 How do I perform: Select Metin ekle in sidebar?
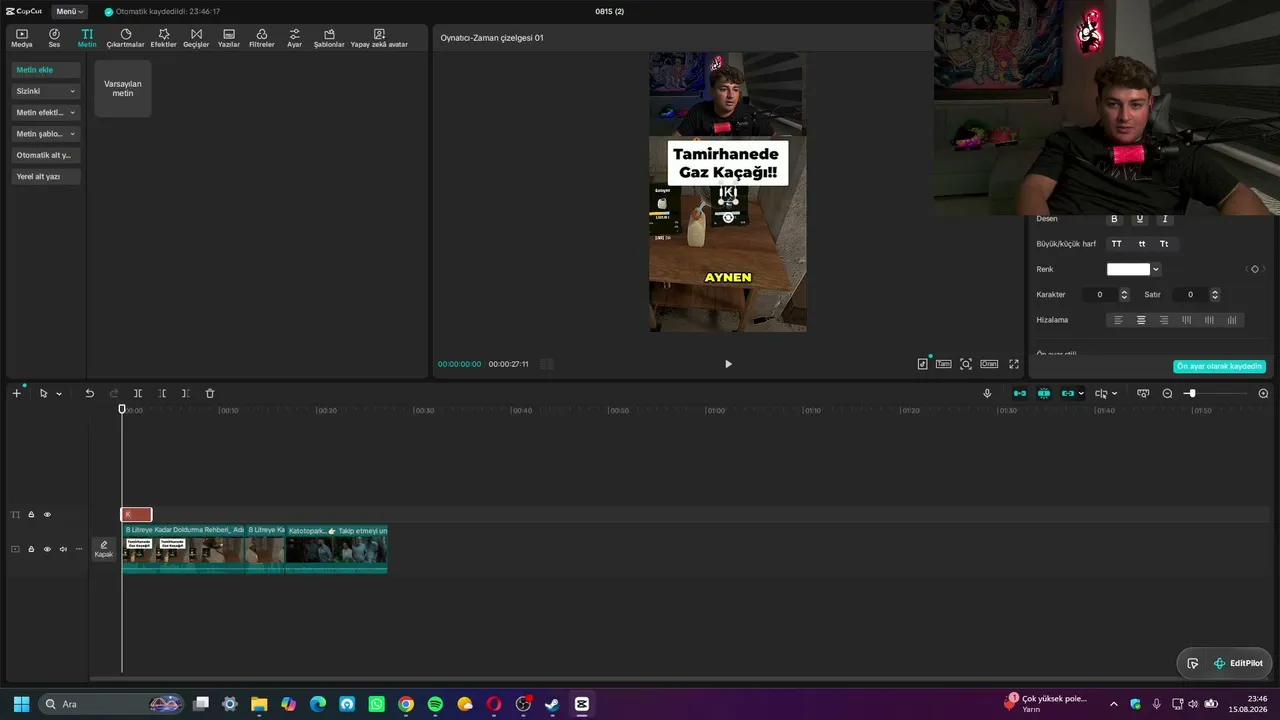click(x=46, y=70)
